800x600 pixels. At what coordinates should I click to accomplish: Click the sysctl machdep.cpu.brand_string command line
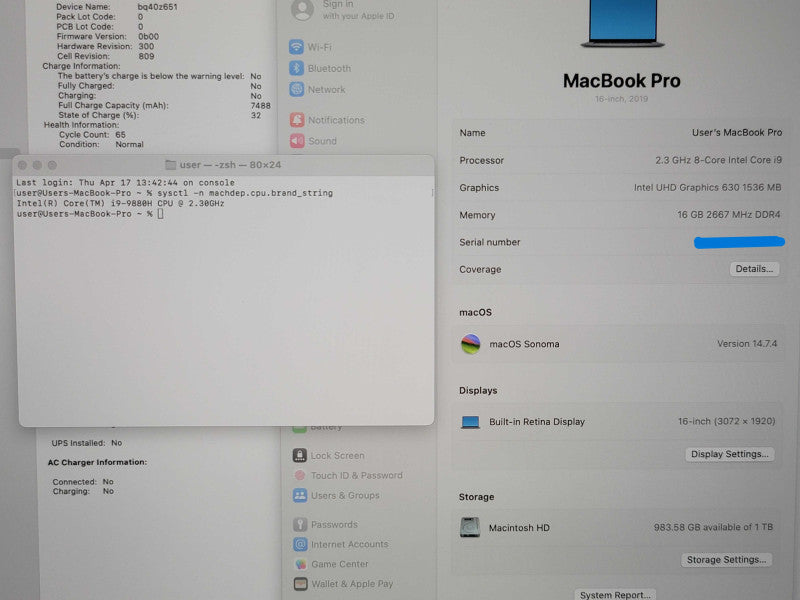[x=175, y=193]
